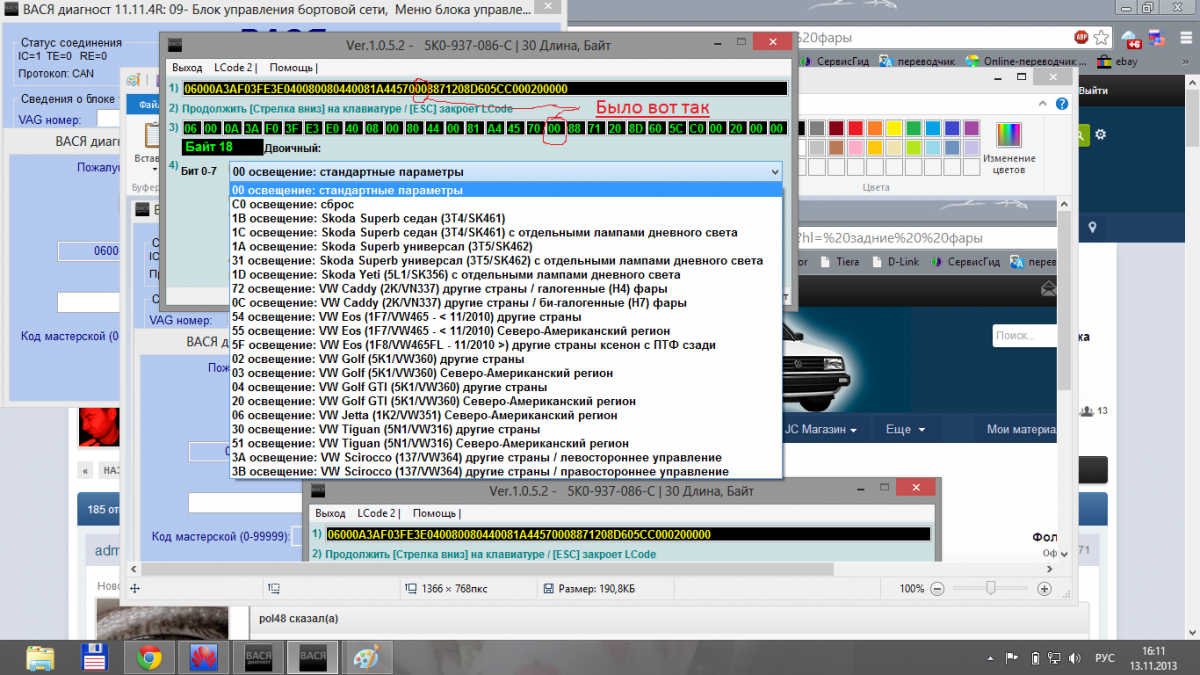Show hidden tray icons arrow
Image resolution: width=1200 pixels, height=675 pixels.
991,657
